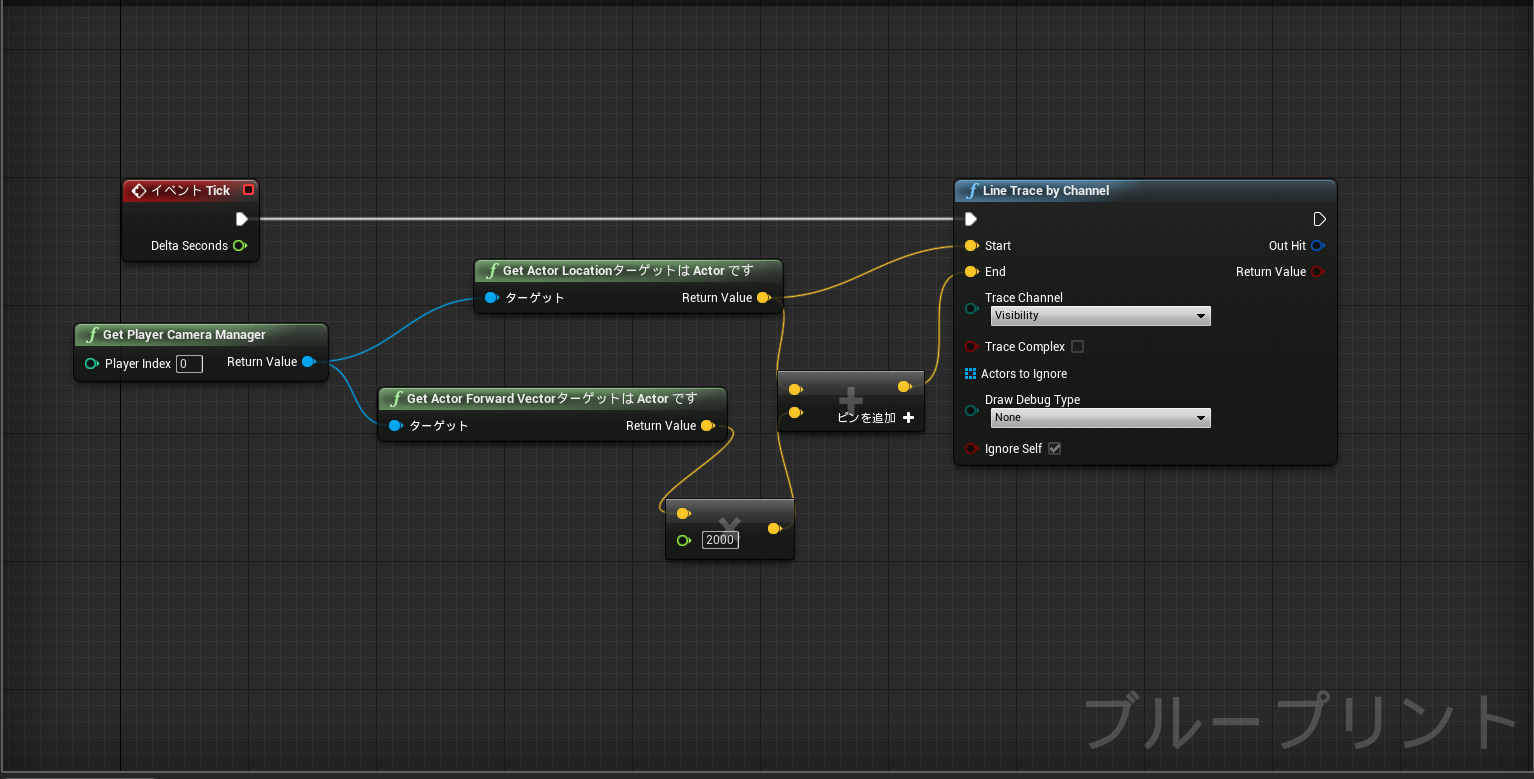The width and height of the screenshot is (1534, 779).
Task: Select the Get Actor Location node title
Action: [x=628, y=271]
